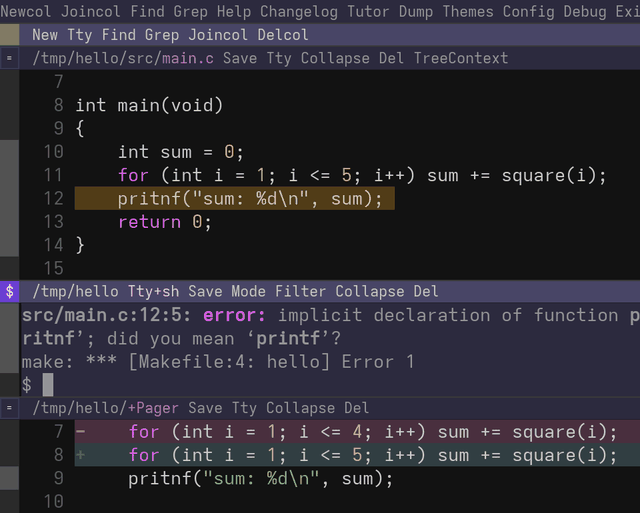The height and width of the screenshot is (513, 640).
Task: Collapse the Pager window
Action: pos(300,408)
